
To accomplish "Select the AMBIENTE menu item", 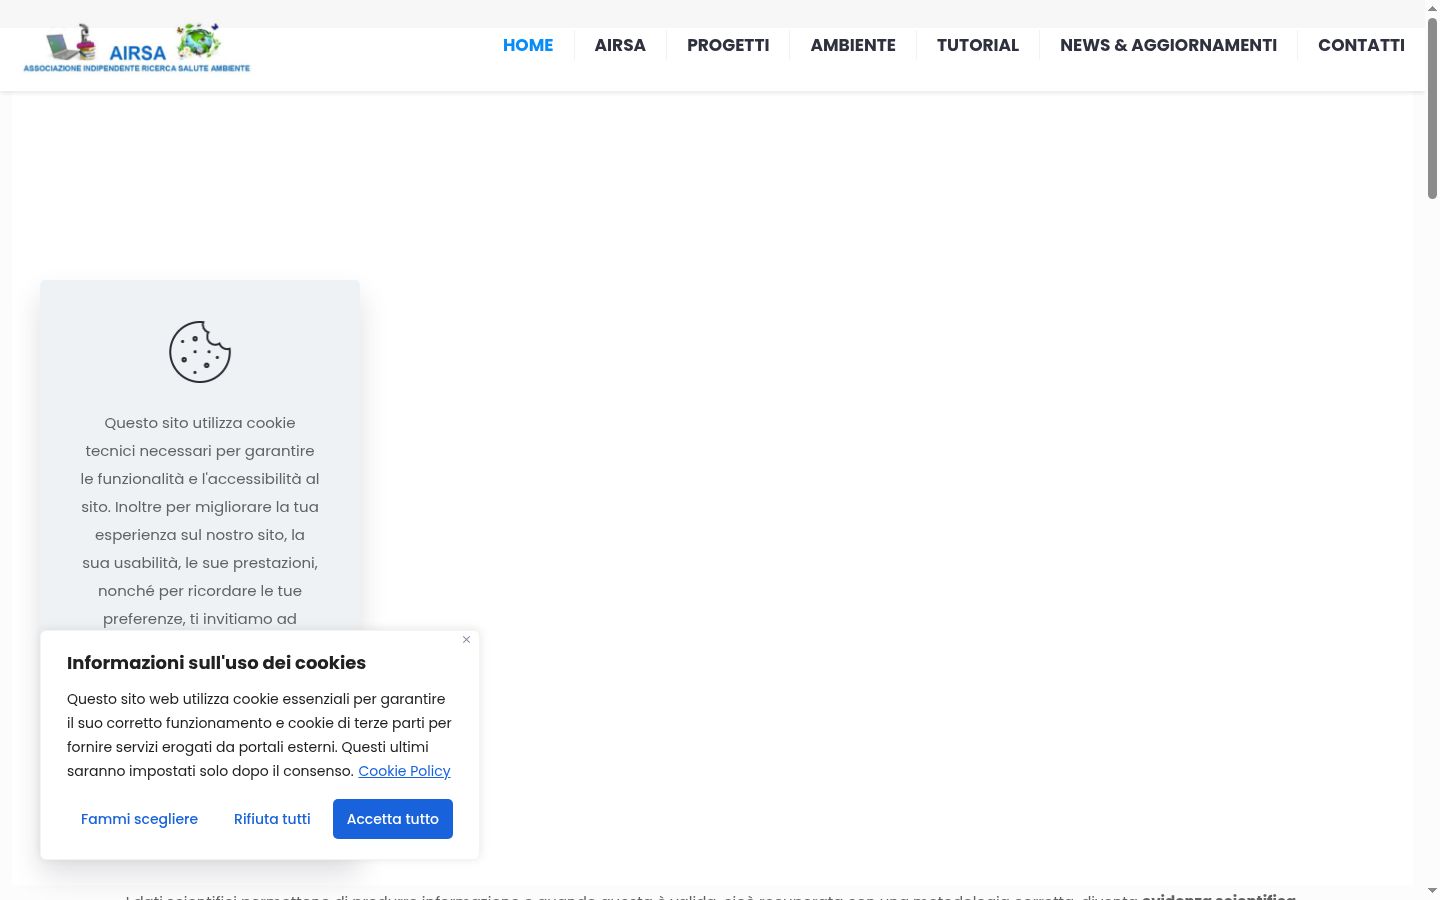I will [x=853, y=45].
